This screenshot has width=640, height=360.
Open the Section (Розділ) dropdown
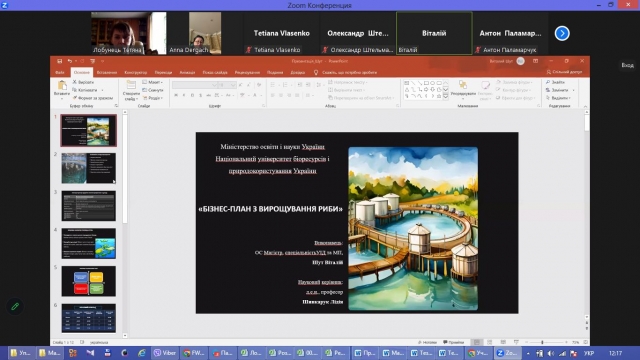[153, 98]
